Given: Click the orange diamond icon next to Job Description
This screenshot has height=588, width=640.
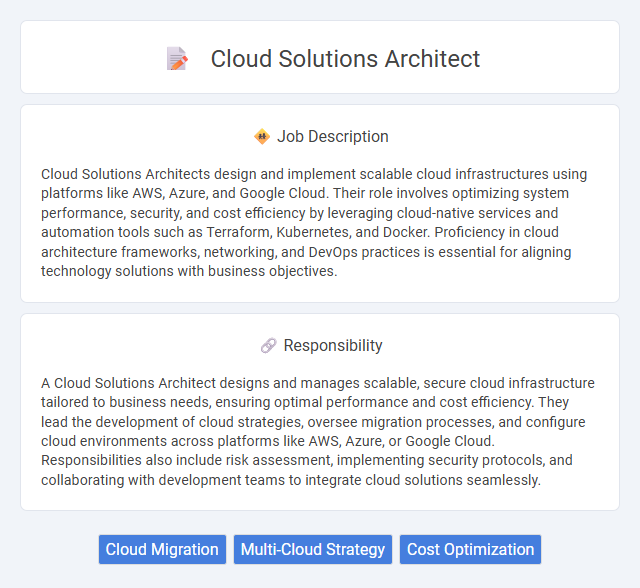Looking at the screenshot, I should (262, 137).
